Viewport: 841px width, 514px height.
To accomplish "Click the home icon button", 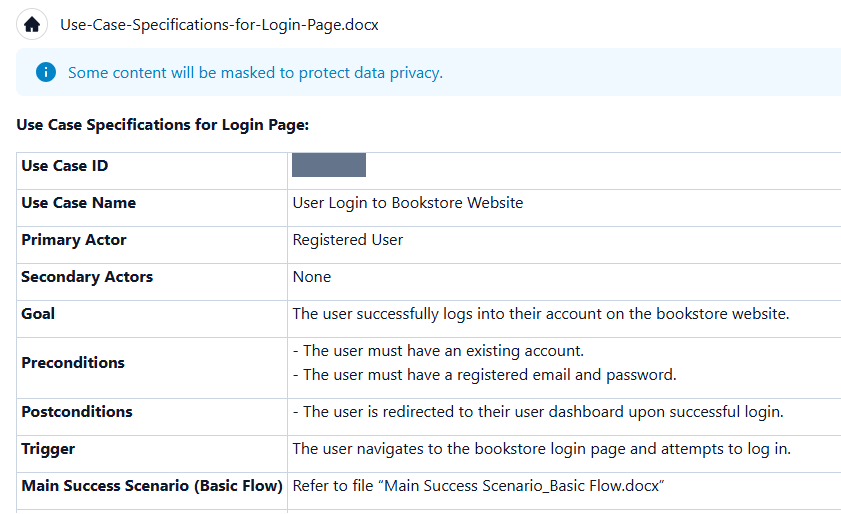I will coord(32,24).
